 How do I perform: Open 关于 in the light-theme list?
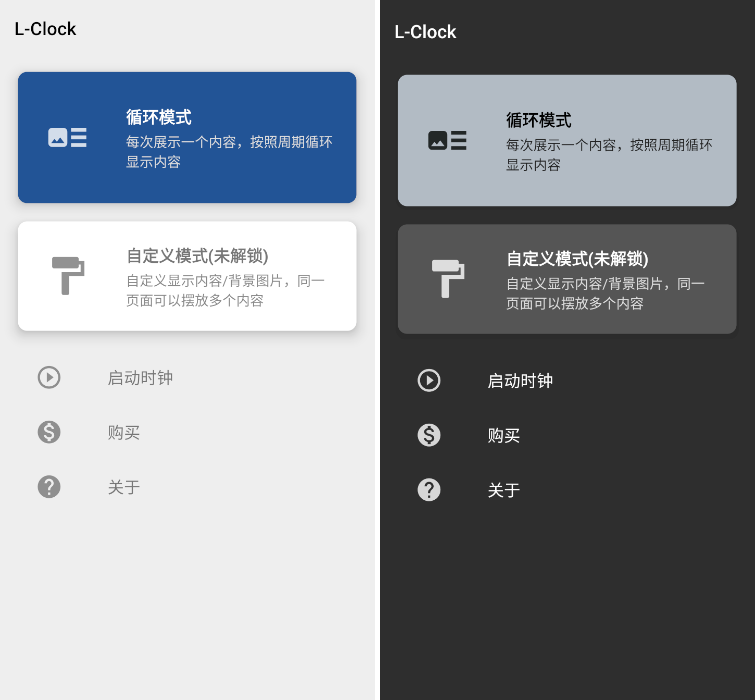(124, 488)
